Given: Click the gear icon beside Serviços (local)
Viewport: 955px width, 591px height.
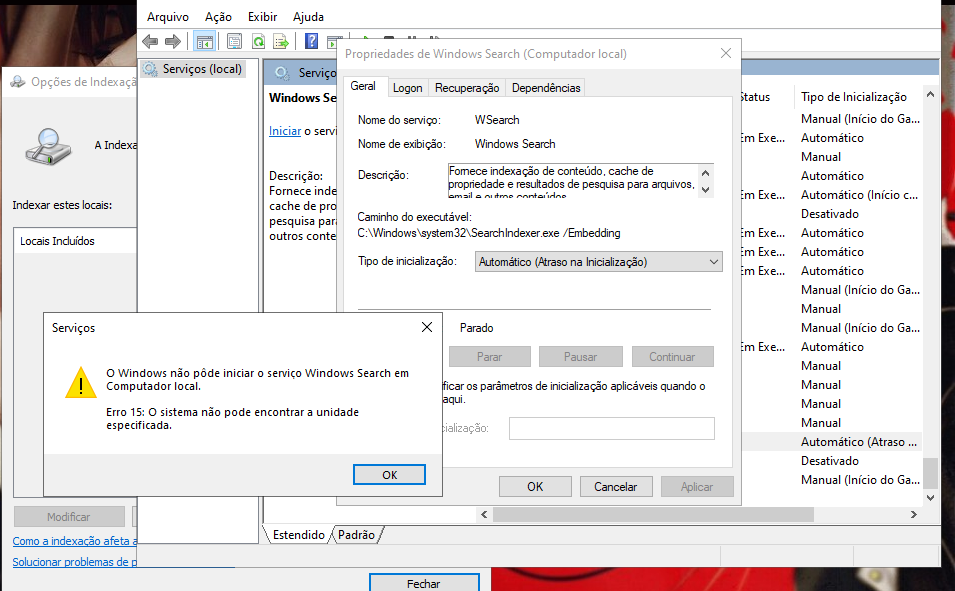Looking at the screenshot, I should [x=150, y=69].
